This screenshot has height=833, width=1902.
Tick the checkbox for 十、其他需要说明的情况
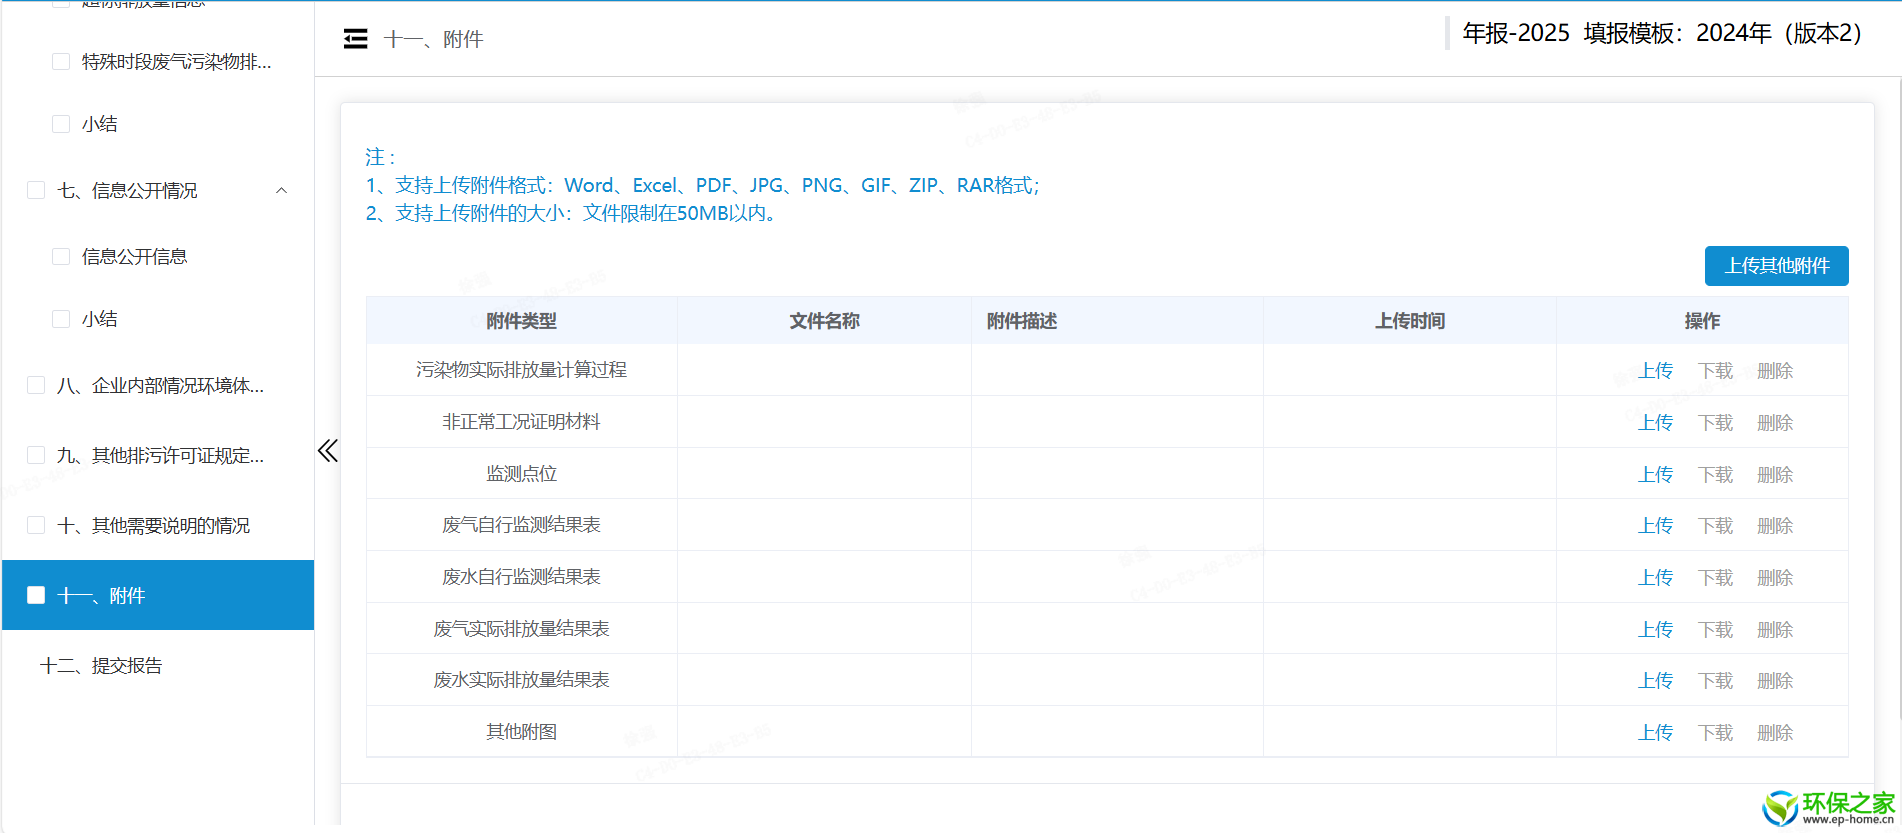(36, 525)
